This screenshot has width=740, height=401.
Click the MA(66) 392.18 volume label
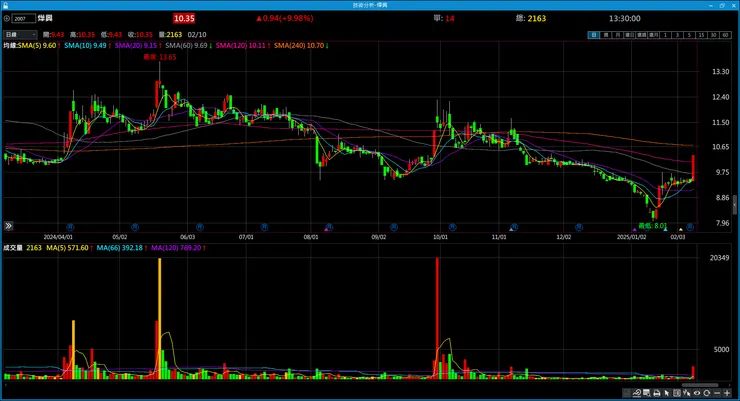pyautogui.click(x=122, y=248)
